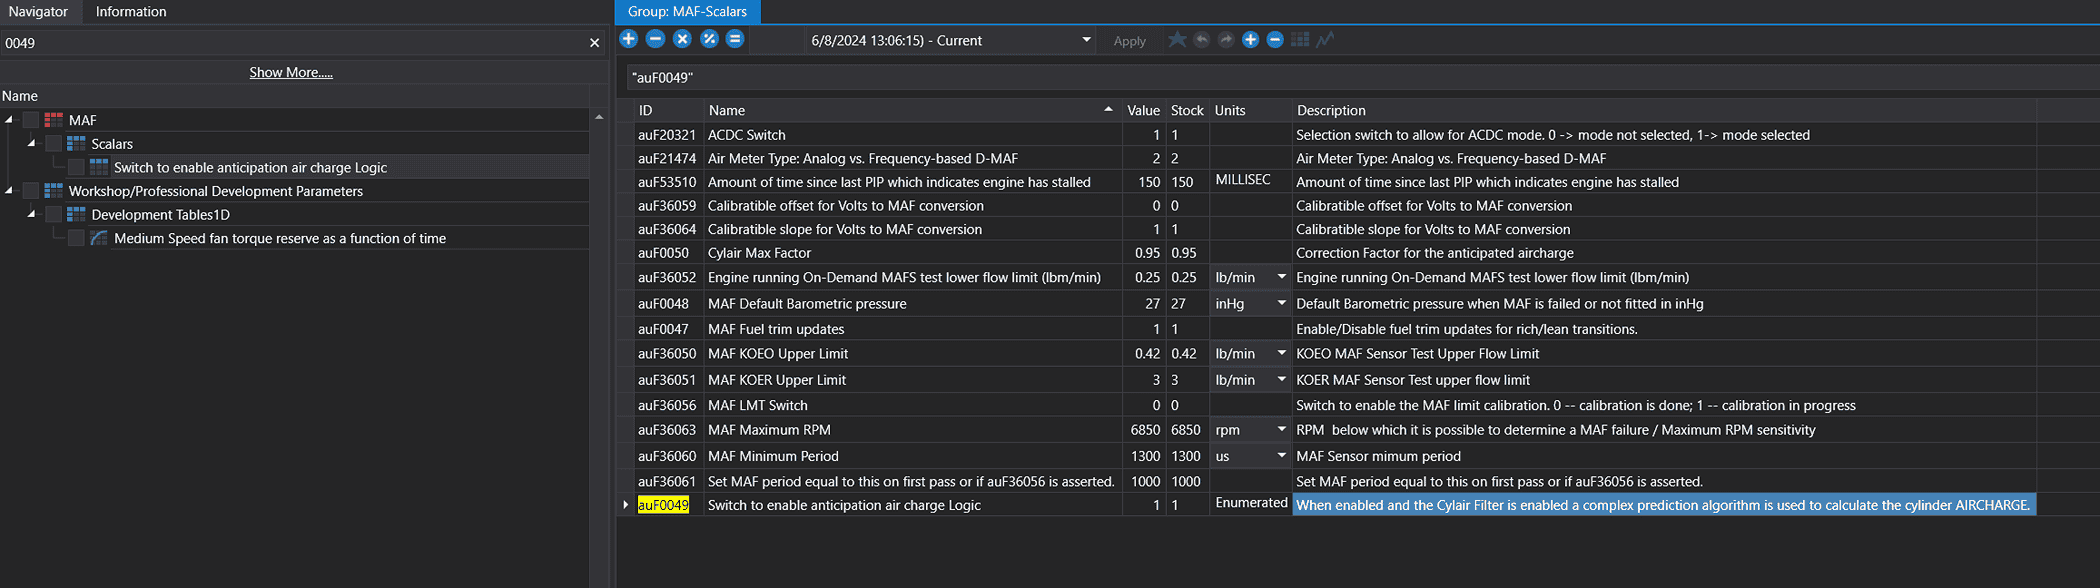The image size is (2100, 588).
Task: Sort by the ID column header
Action: coord(668,110)
